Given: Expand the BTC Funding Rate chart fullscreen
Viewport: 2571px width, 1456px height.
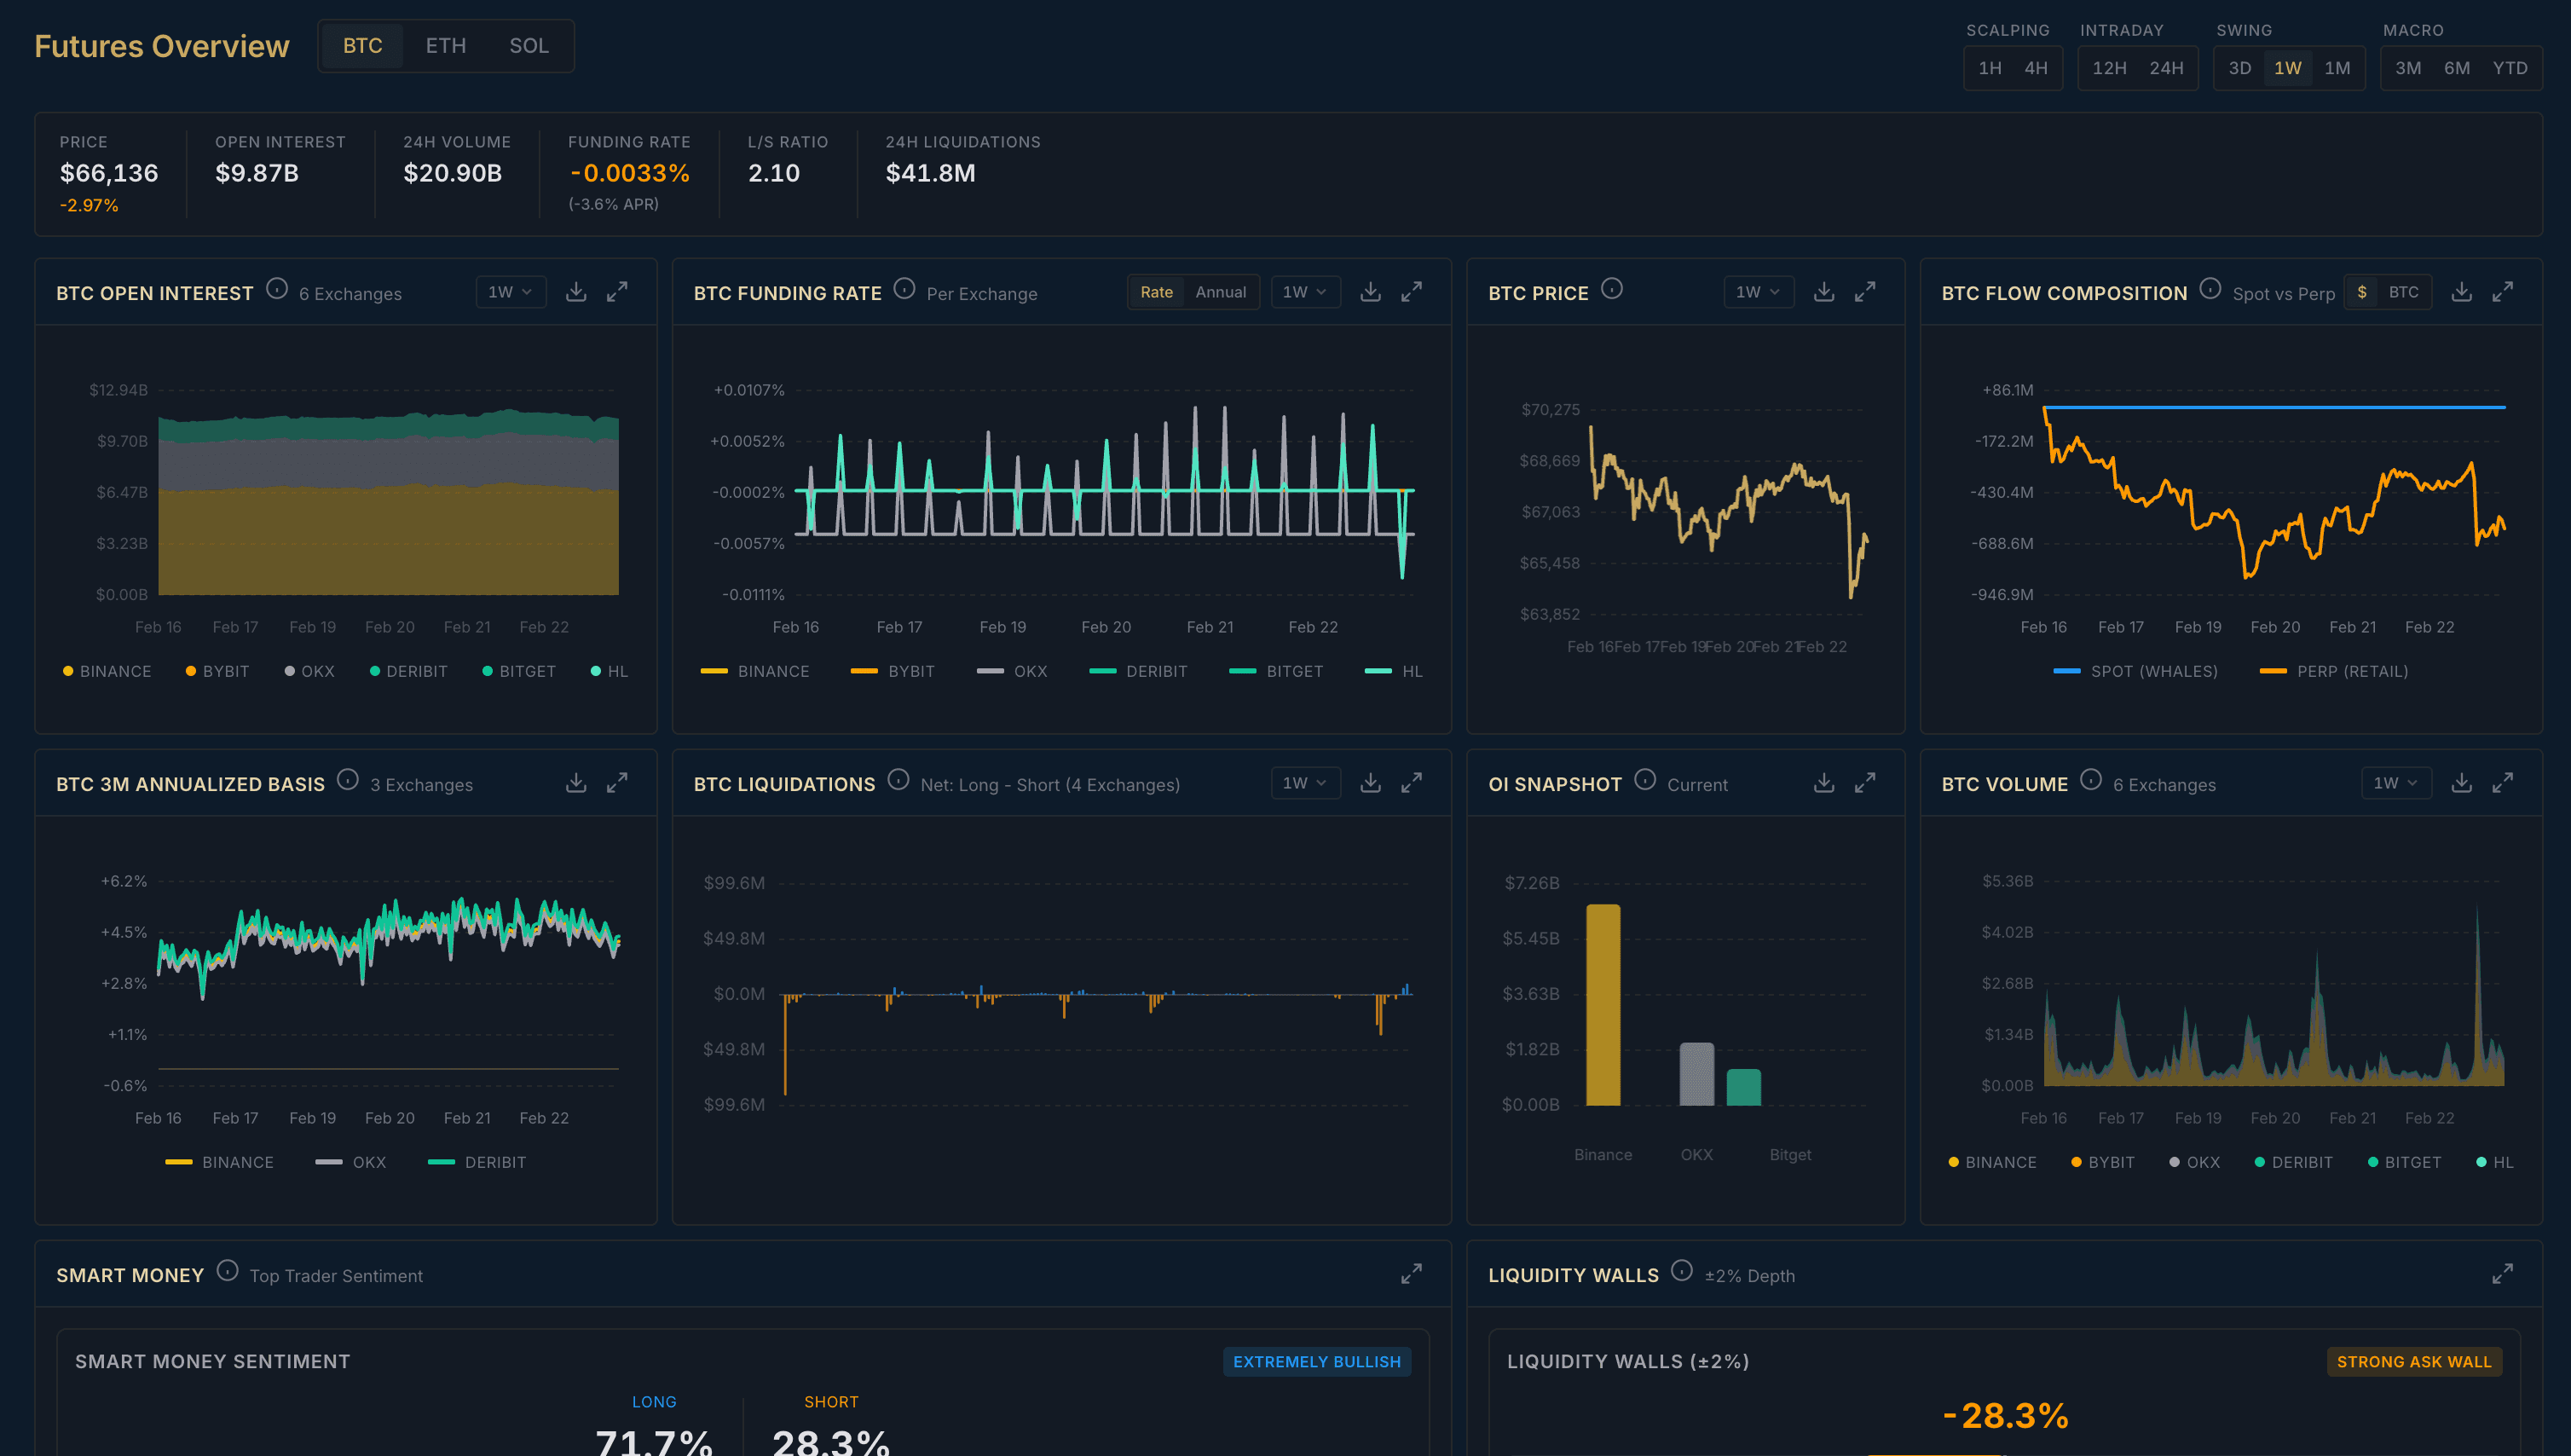Looking at the screenshot, I should coord(1411,291).
